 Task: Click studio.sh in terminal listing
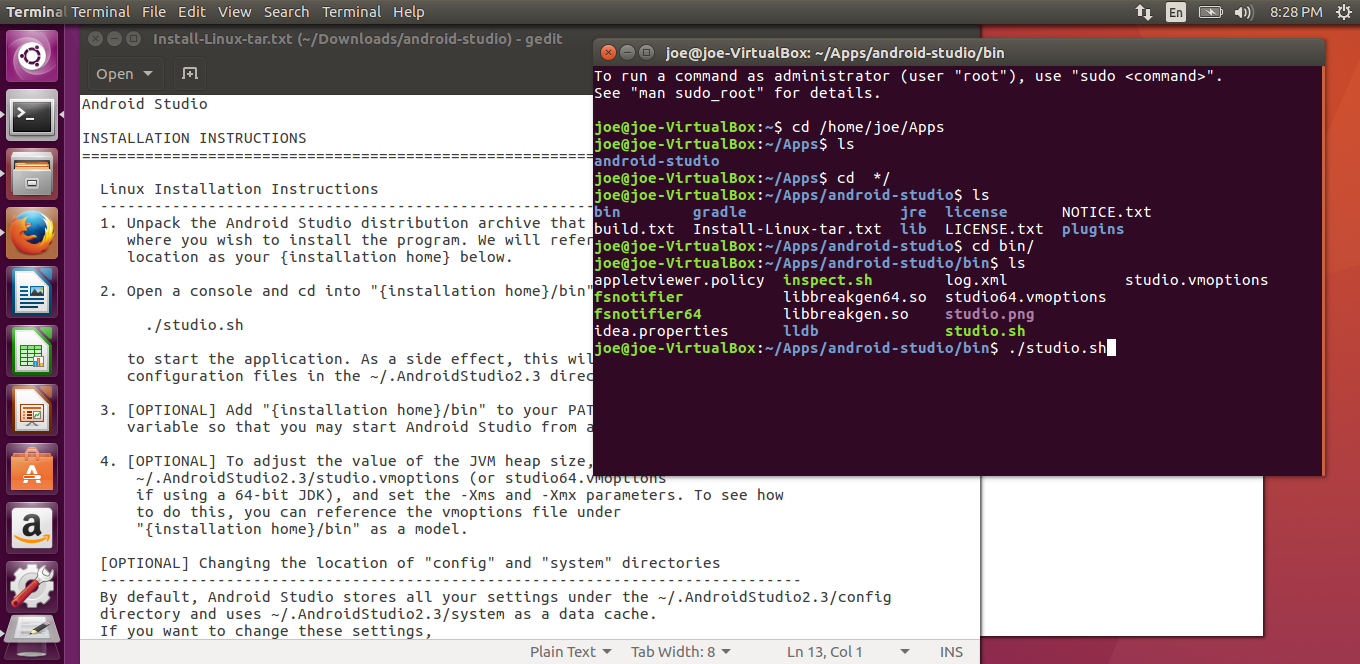tap(985, 331)
